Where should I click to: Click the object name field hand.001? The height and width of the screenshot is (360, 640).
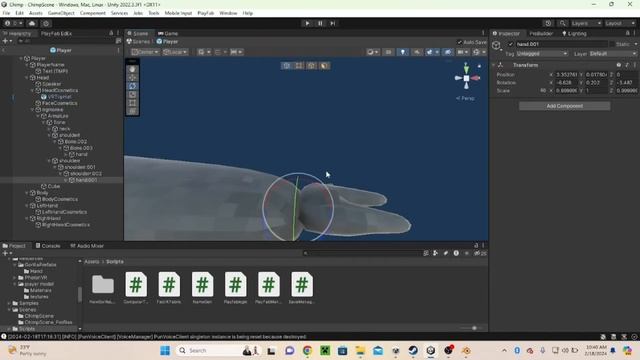[x=561, y=44]
